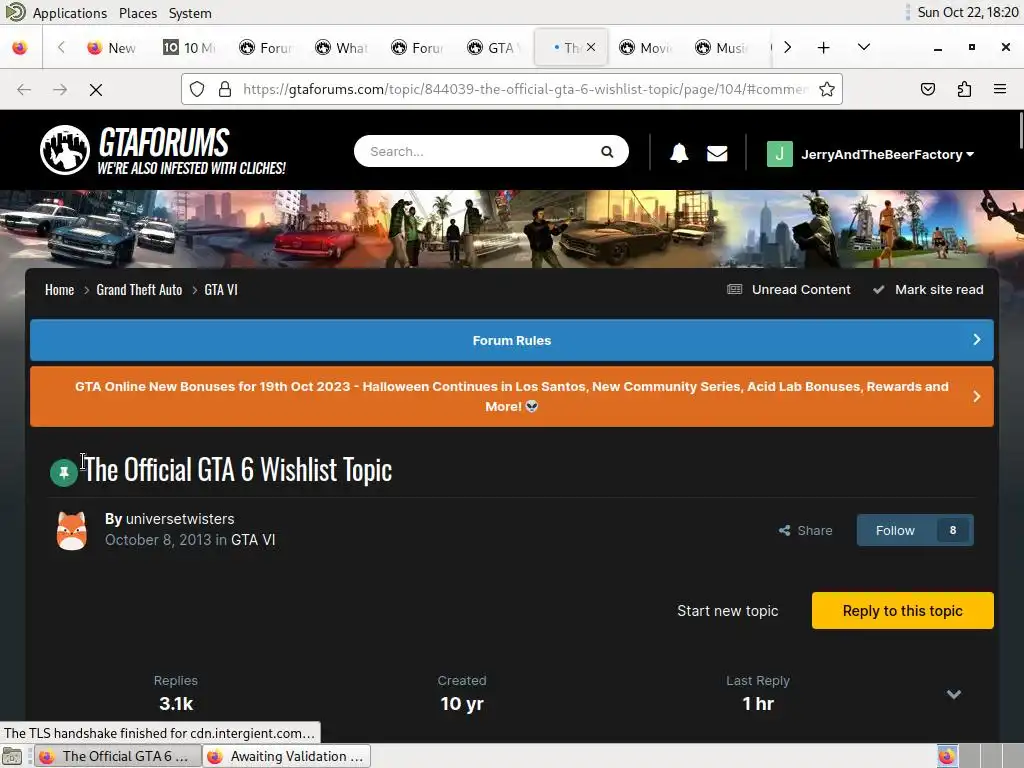Image resolution: width=1024 pixels, height=768 pixels.
Task: Open GTA VI link beside date
Action: click(x=253, y=540)
